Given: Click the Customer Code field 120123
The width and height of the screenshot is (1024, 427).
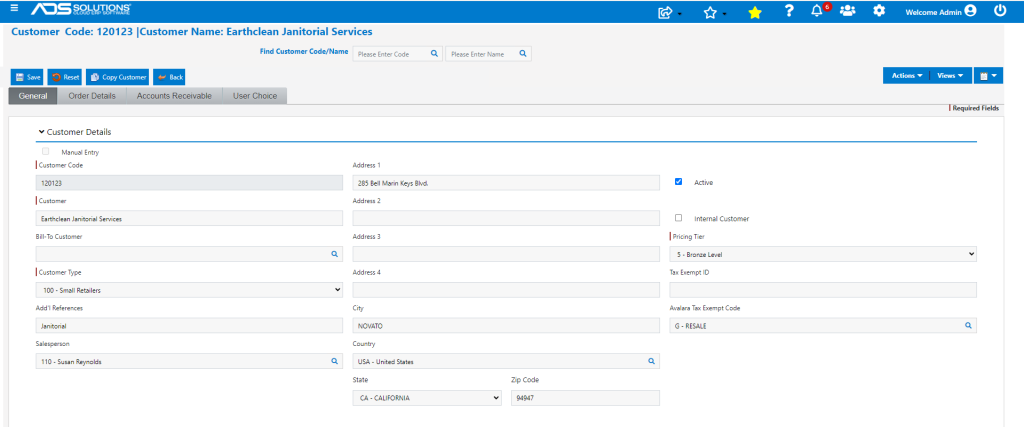Looking at the screenshot, I should [189, 183].
